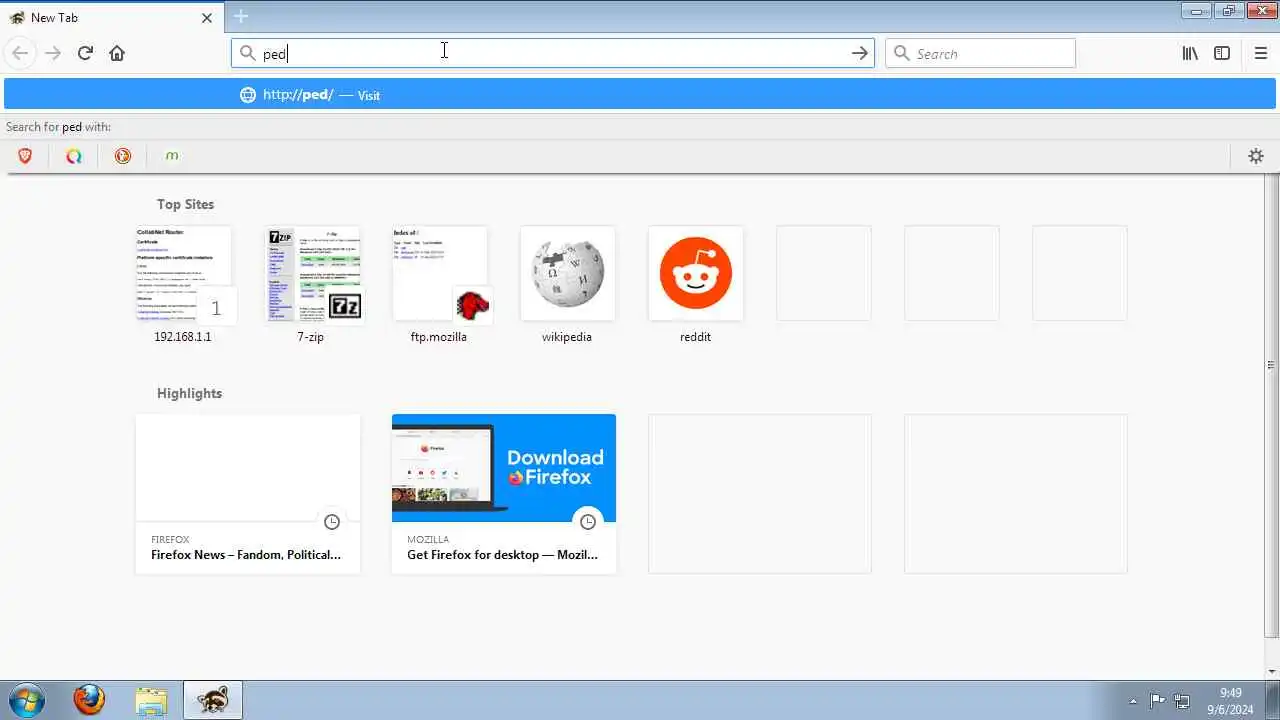The height and width of the screenshot is (720, 1280).
Task: Click the Top Sites heading
Action: click(185, 204)
